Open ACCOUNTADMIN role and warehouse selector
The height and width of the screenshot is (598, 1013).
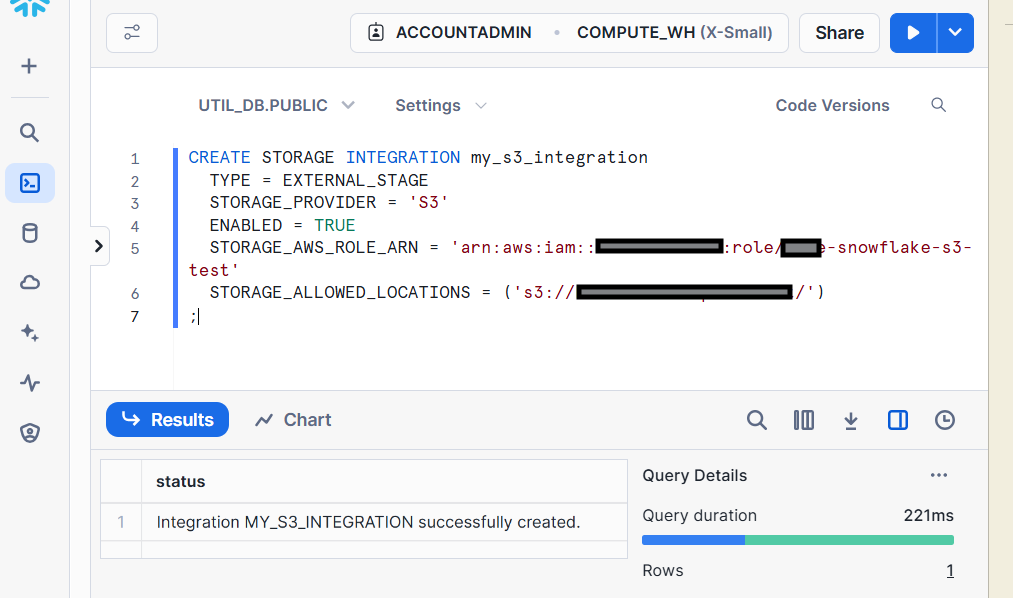569,33
